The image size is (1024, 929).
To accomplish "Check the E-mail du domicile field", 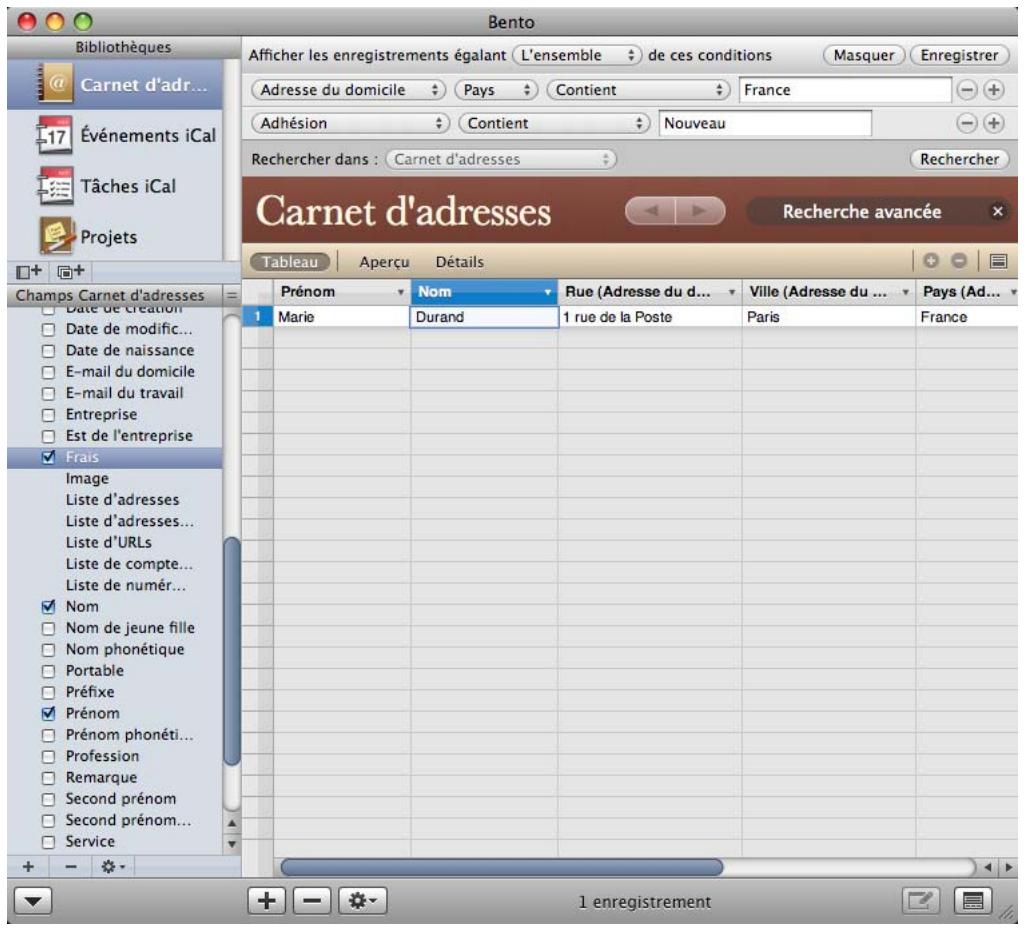I will coord(48,372).
